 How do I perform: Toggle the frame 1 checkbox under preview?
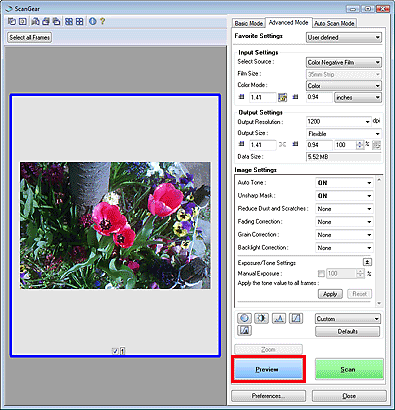point(115,351)
